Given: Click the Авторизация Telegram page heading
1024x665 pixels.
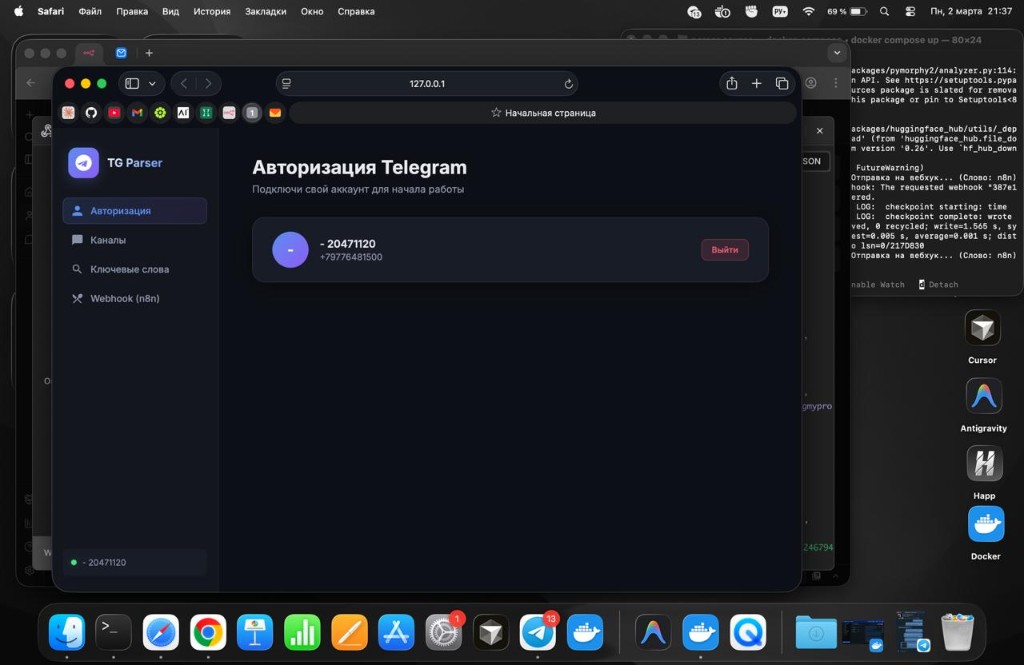Looking at the screenshot, I should point(359,167).
